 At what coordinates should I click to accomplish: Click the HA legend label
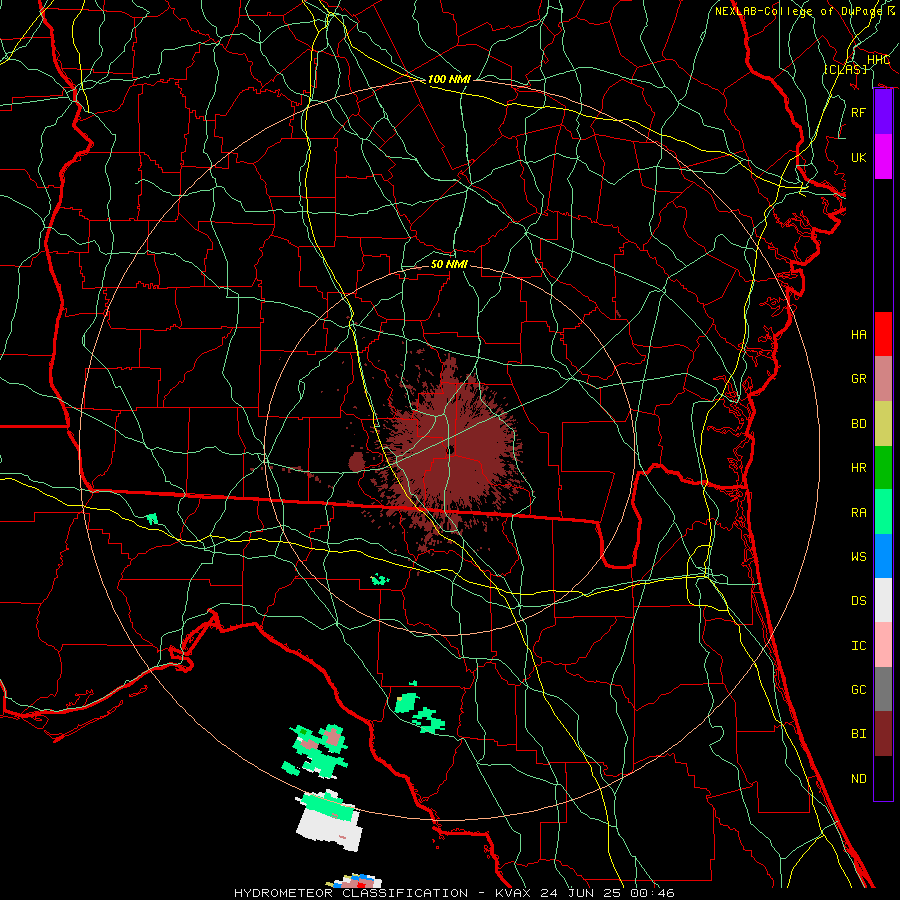[x=858, y=334]
